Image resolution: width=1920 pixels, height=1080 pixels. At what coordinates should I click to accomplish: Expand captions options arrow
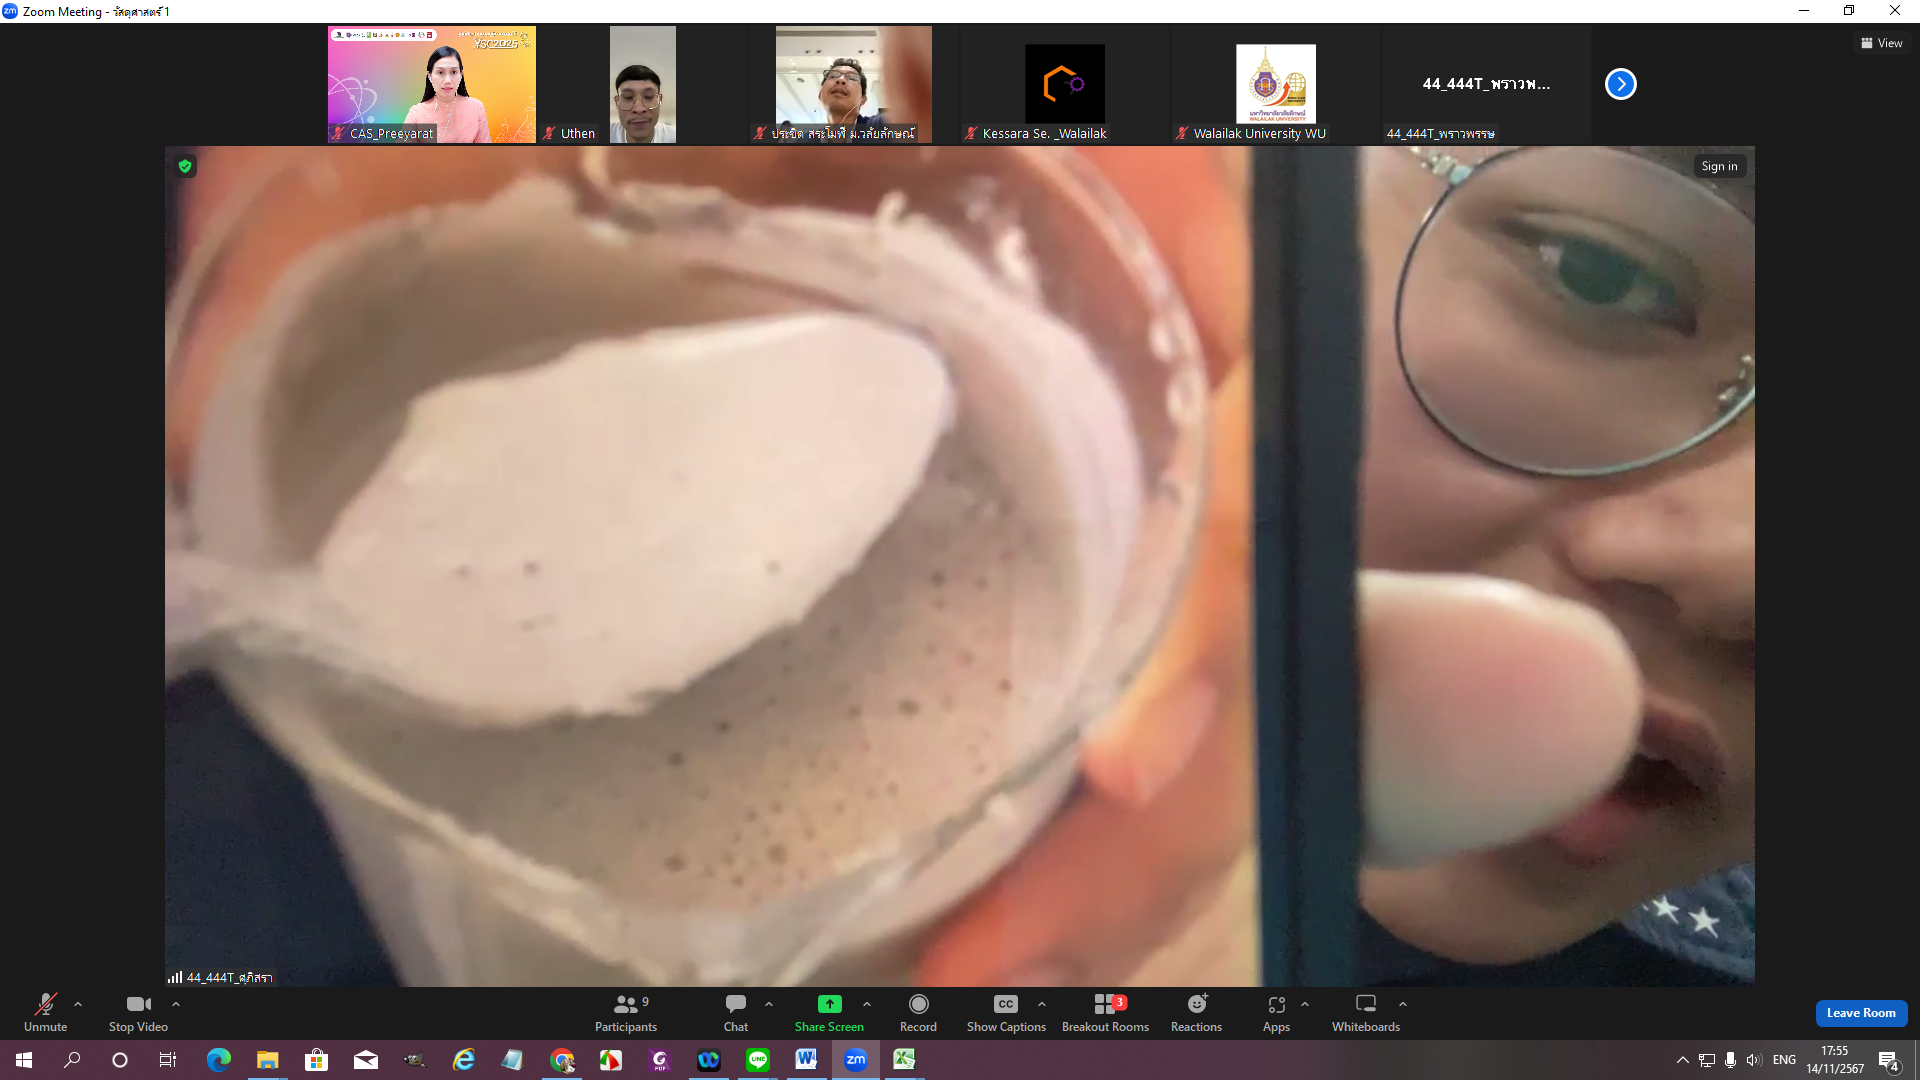(1042, 1004)
